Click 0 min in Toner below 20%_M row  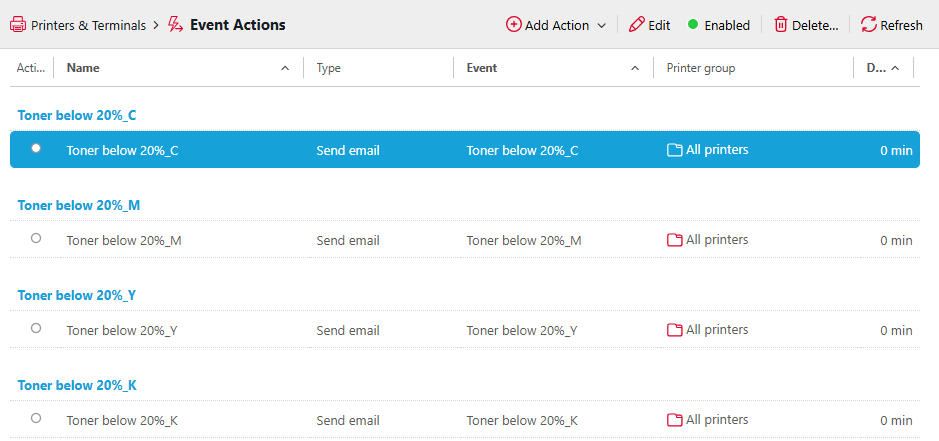click(896, 240)
